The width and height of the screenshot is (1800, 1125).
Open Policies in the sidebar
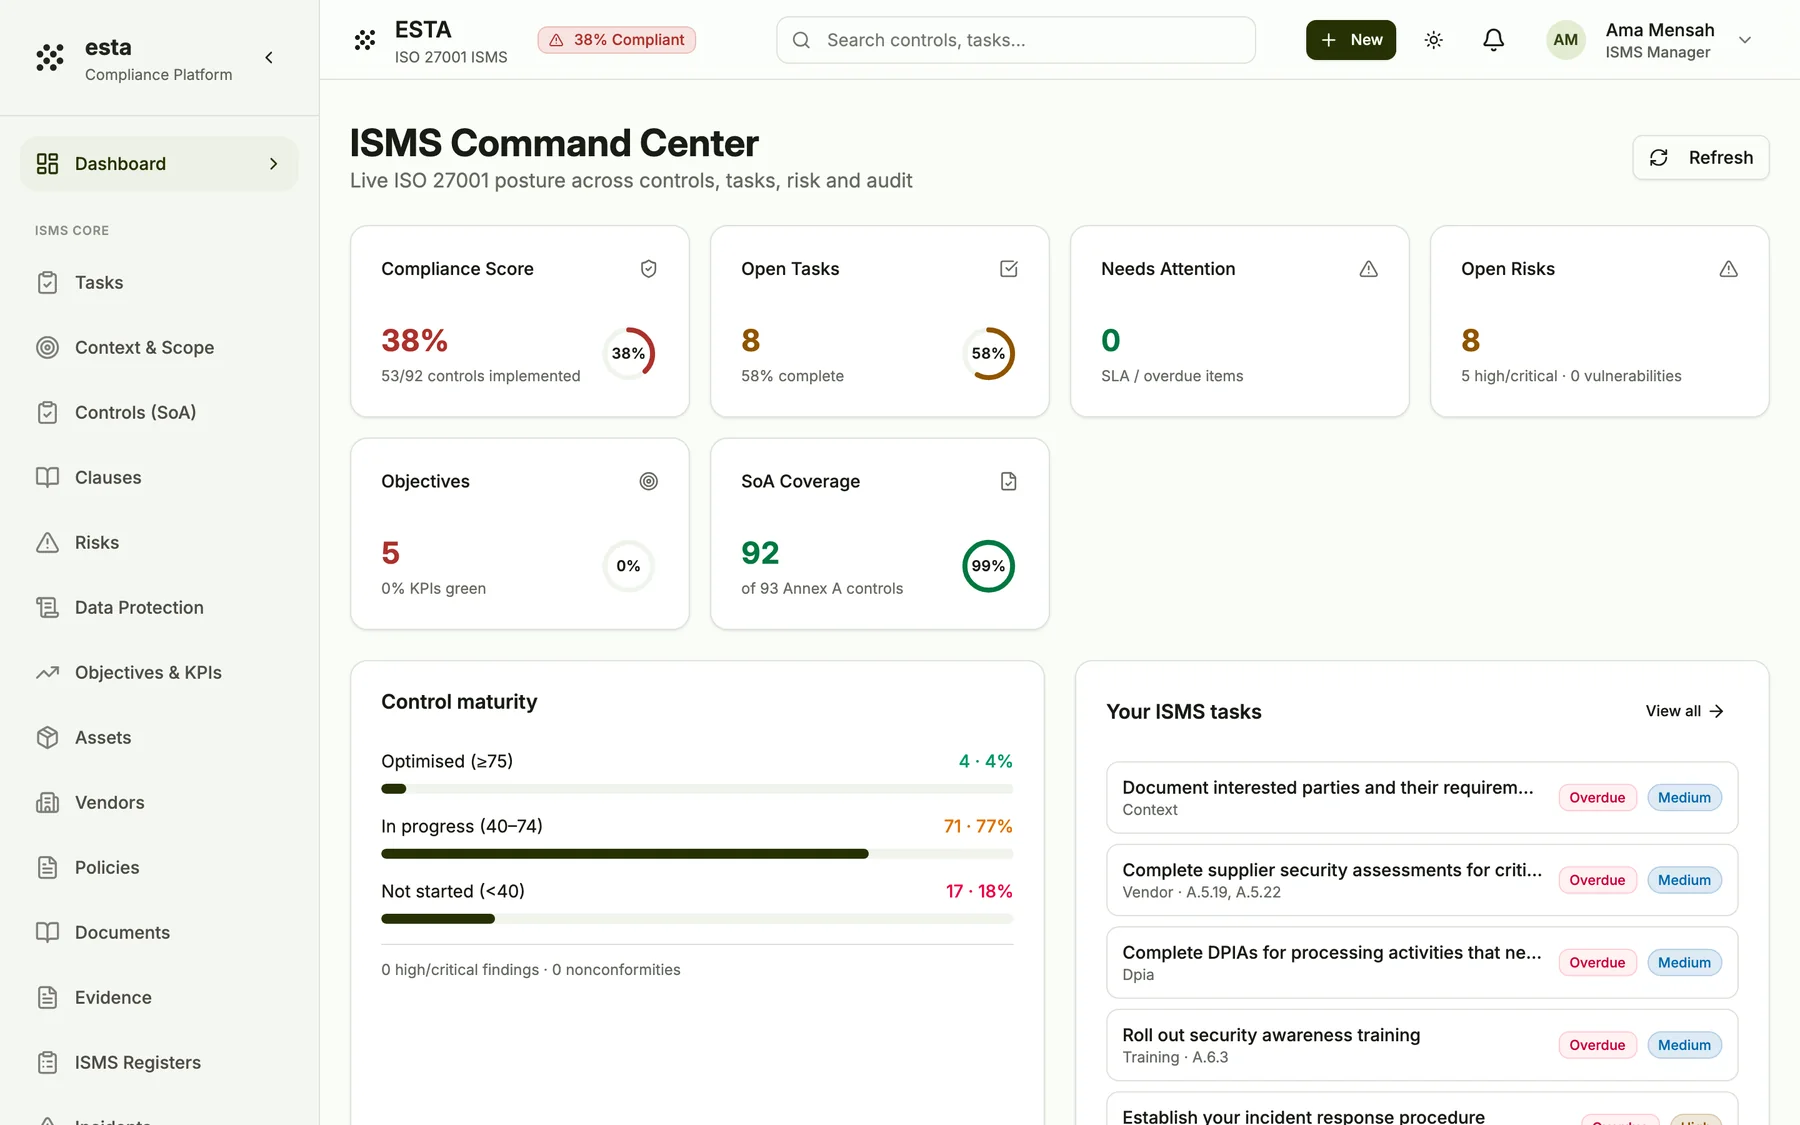point(159,868)
